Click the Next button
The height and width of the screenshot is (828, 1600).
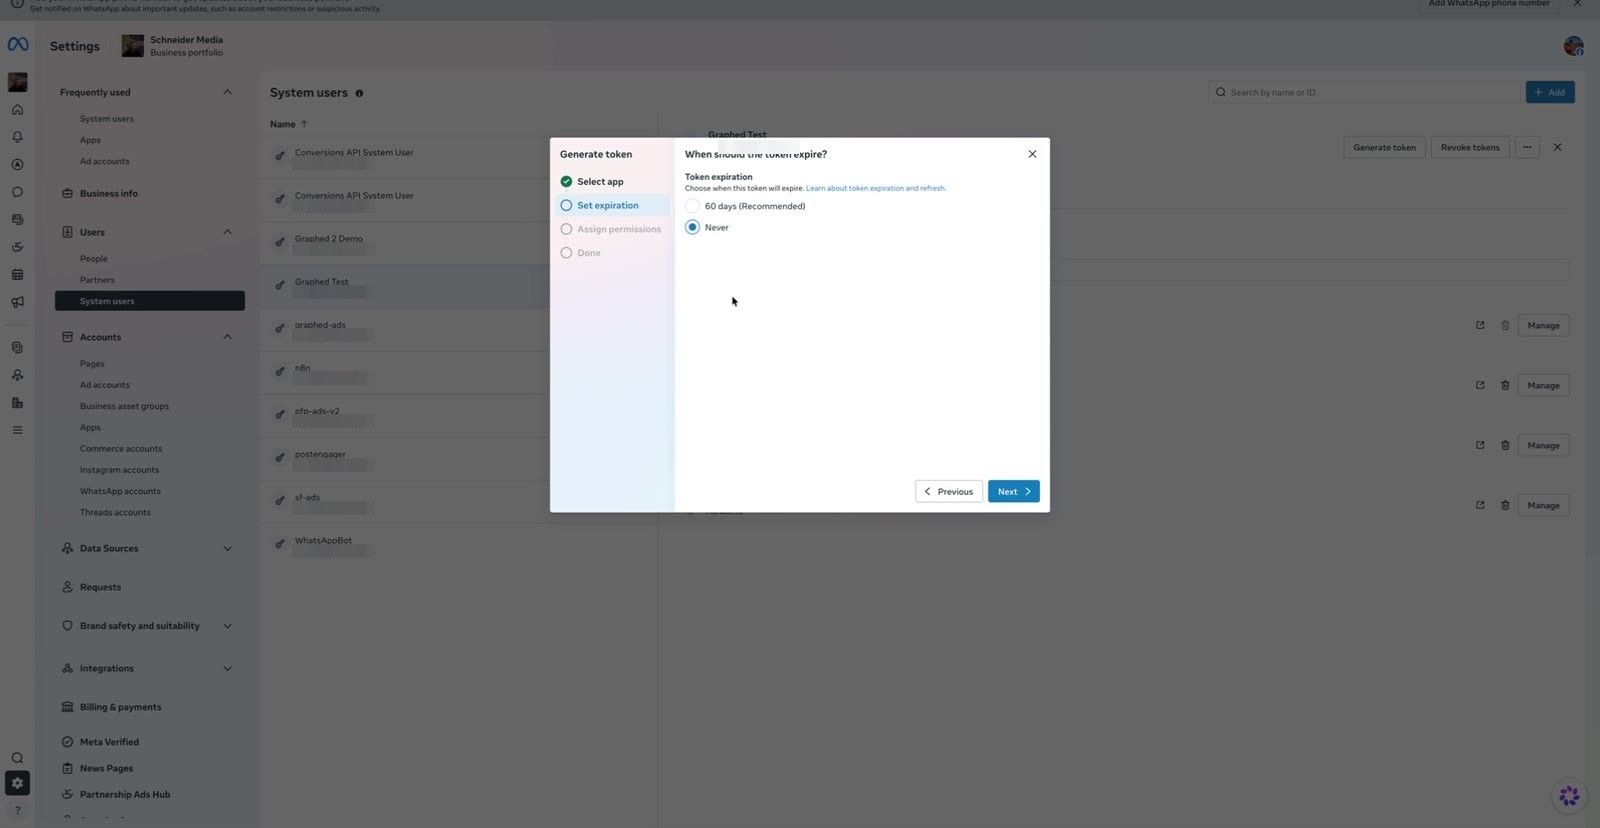point(1013,491)
